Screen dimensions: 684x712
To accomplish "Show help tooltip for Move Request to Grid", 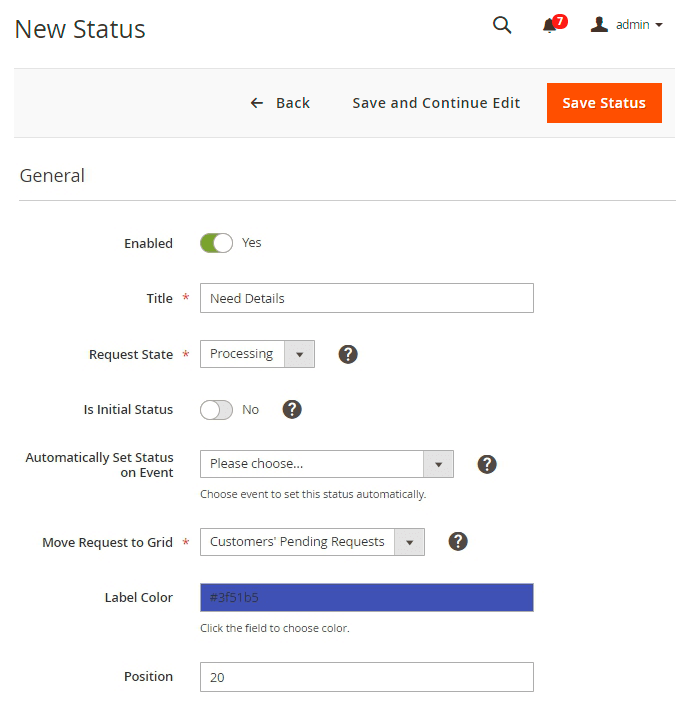I will [458, 541].
